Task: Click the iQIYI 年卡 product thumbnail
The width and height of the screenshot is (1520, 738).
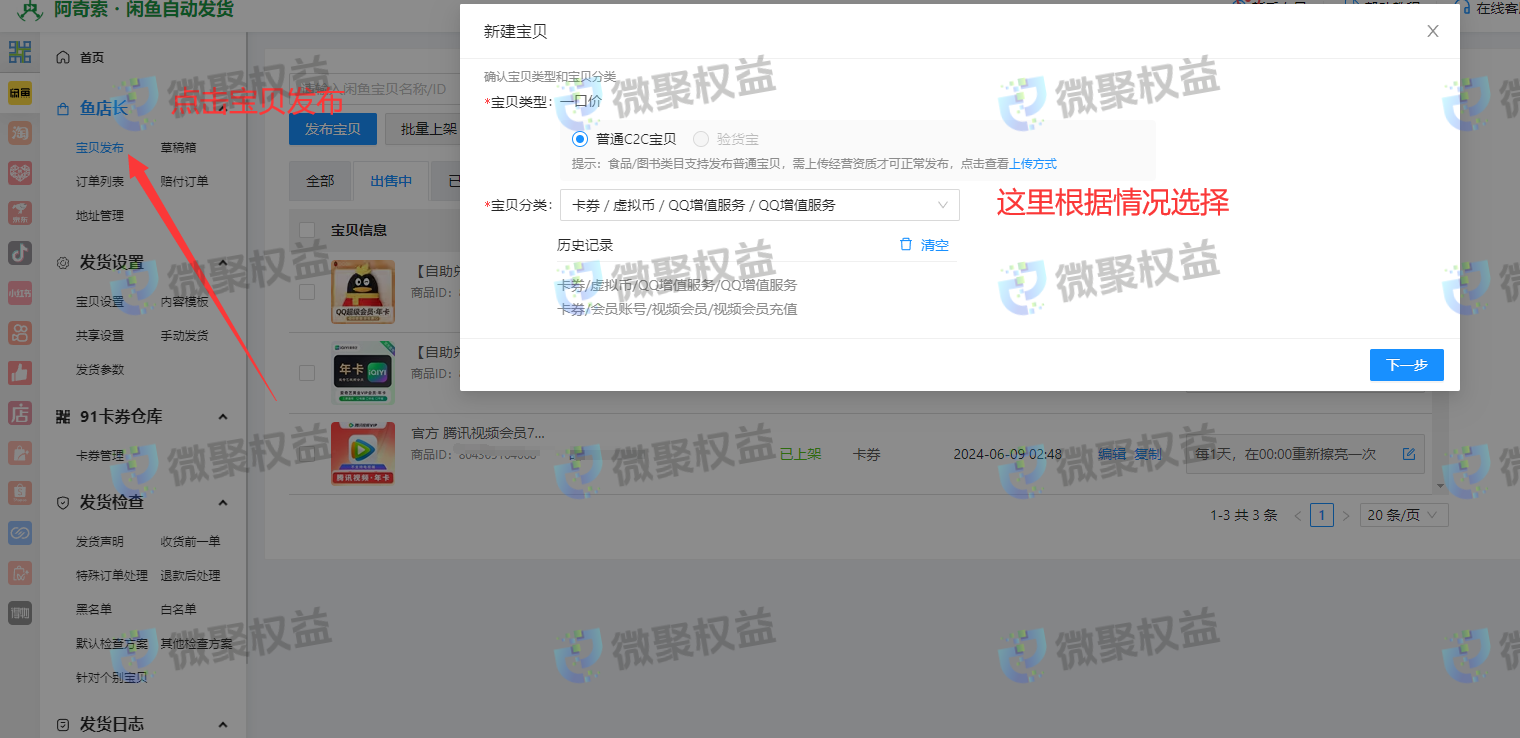Action: coord(363,373)
